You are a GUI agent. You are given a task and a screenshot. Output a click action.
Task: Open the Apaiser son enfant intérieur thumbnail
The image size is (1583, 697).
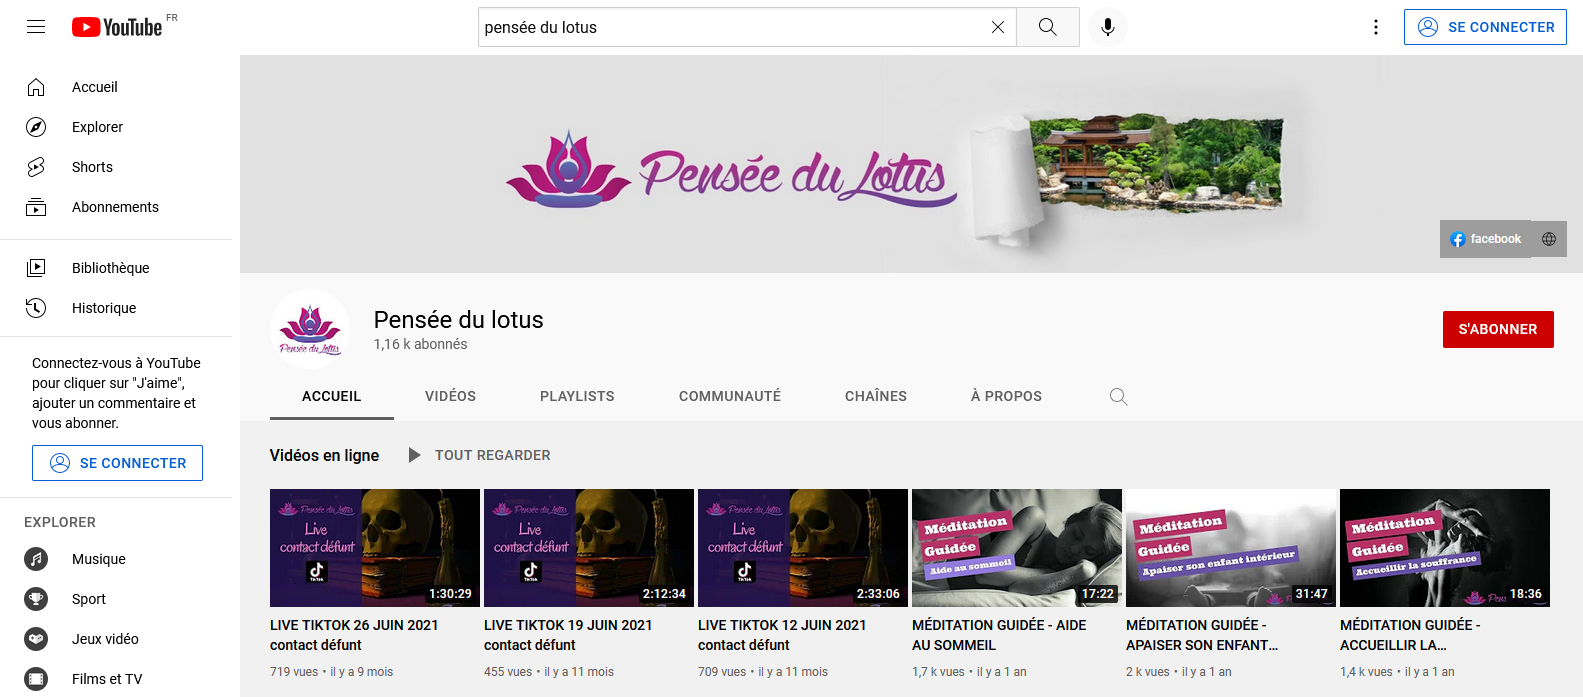tap(1231, 548)
